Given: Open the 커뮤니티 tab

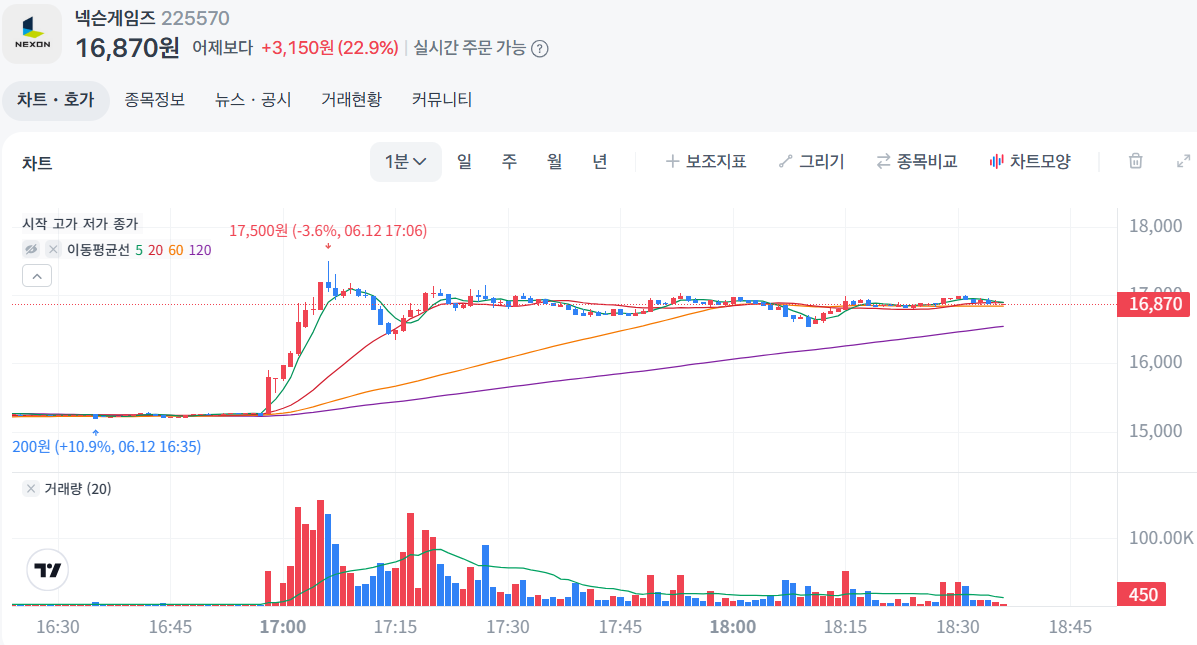Looking at the screenshot, I should pos(440,100).
